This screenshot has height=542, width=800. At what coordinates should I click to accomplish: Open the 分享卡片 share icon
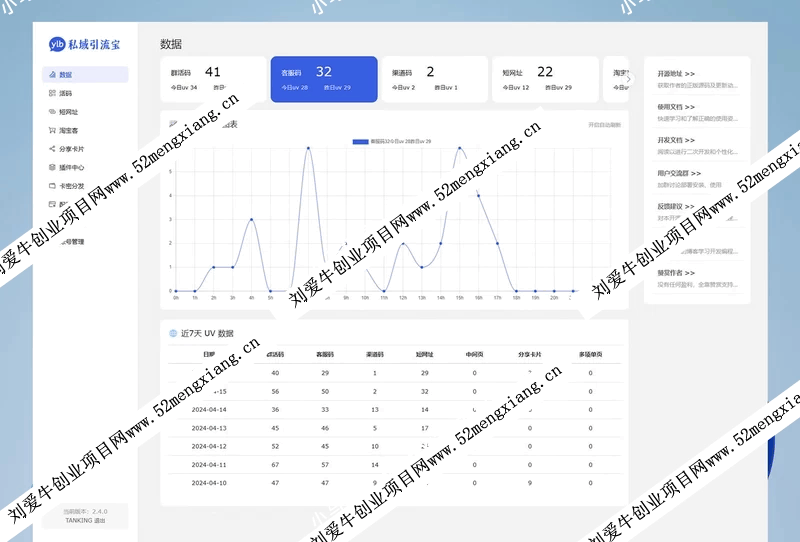coord(52,149)
